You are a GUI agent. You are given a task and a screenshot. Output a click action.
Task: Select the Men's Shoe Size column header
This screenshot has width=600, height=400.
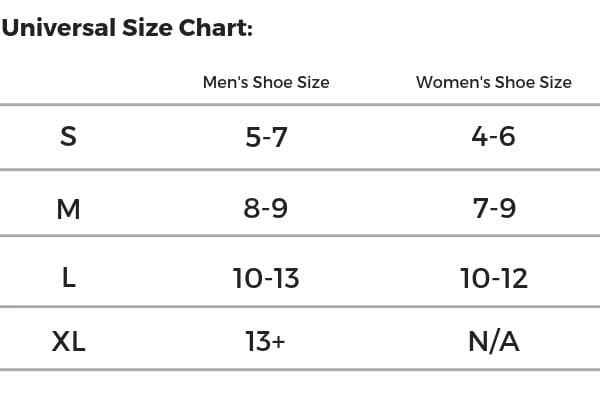click(266, 82)
